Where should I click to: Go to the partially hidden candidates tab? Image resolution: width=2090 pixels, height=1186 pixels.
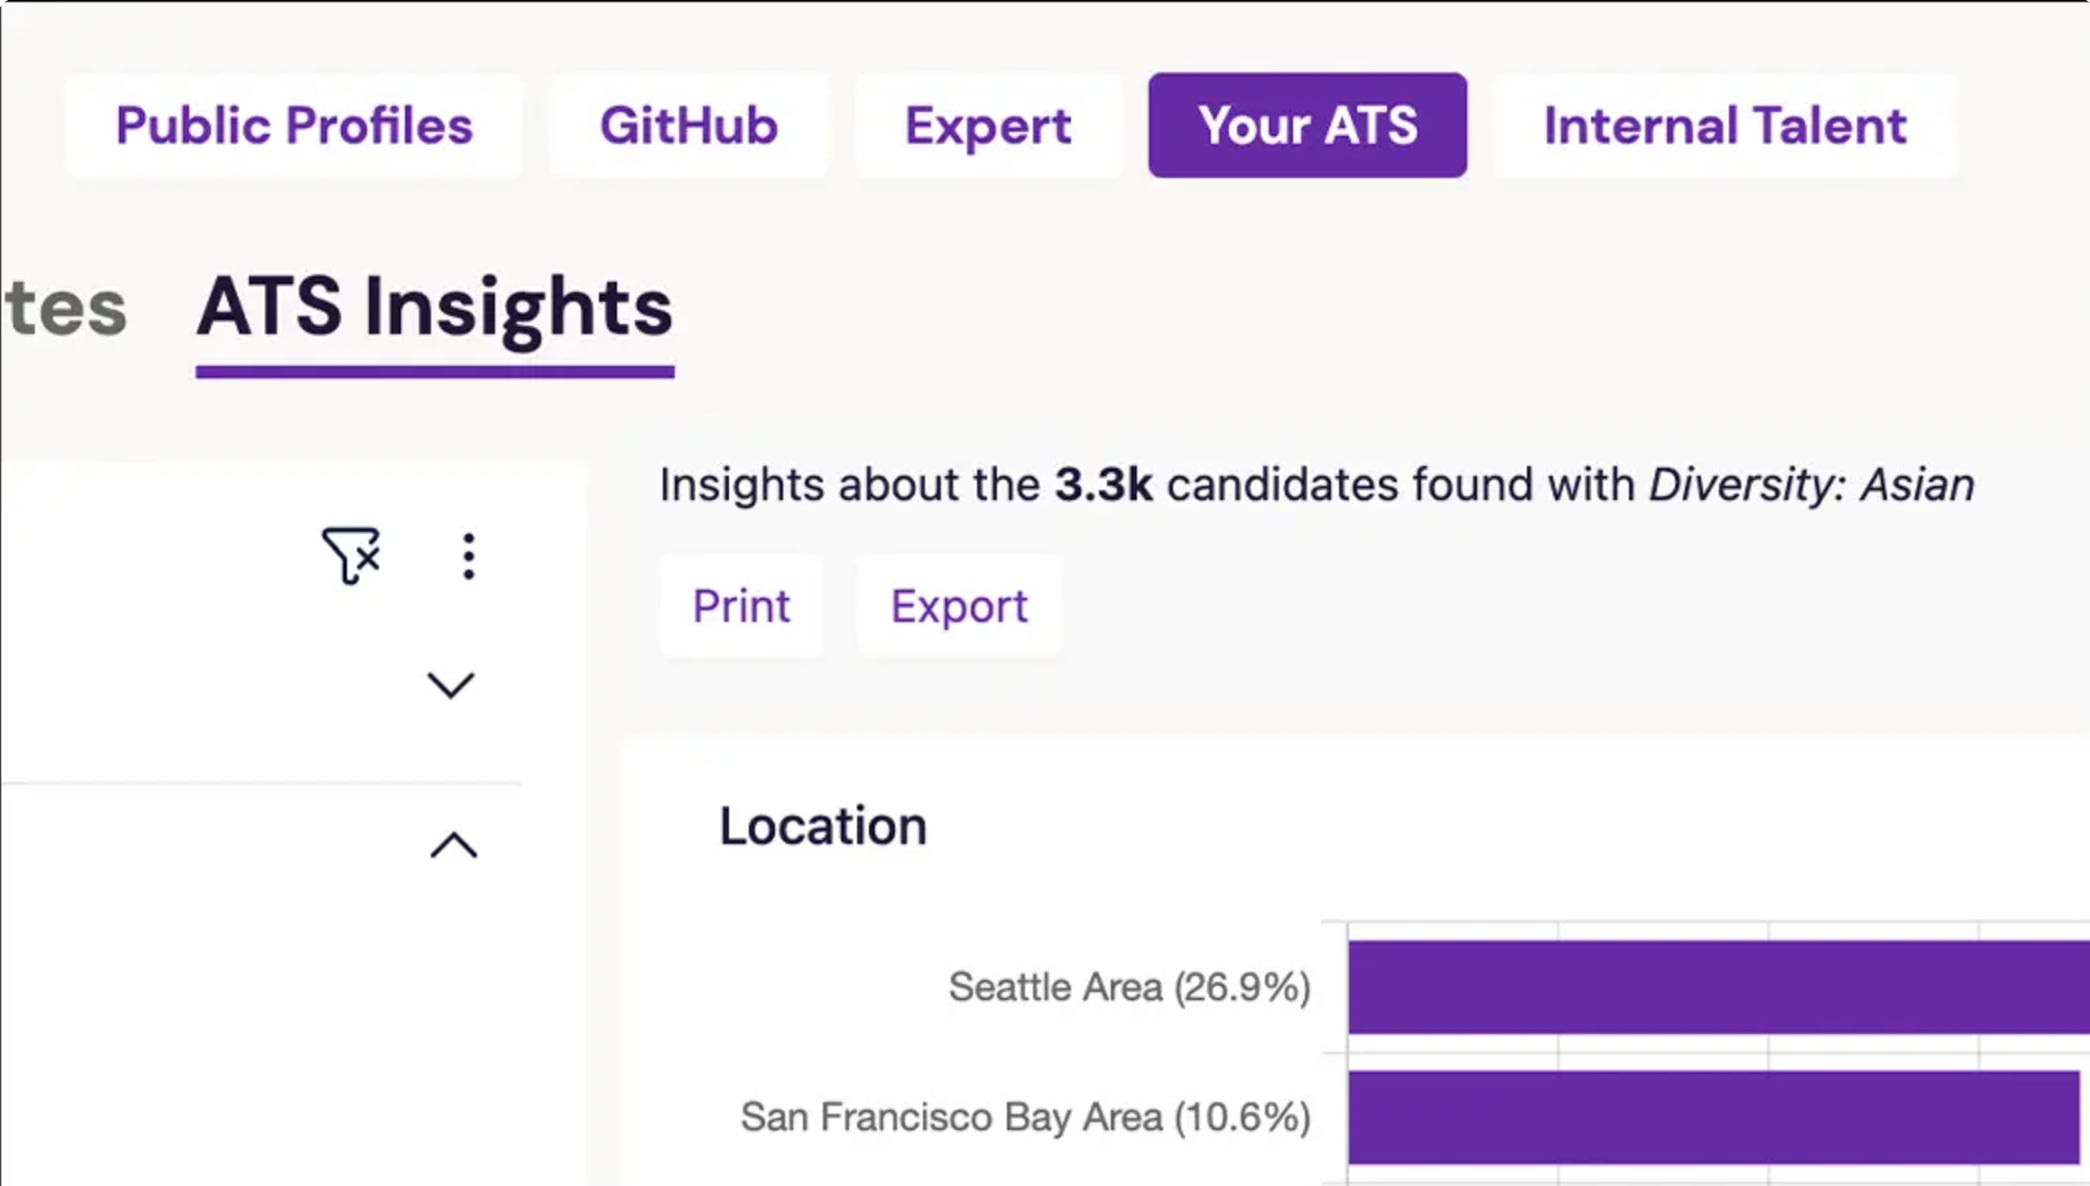click(65, 308)
